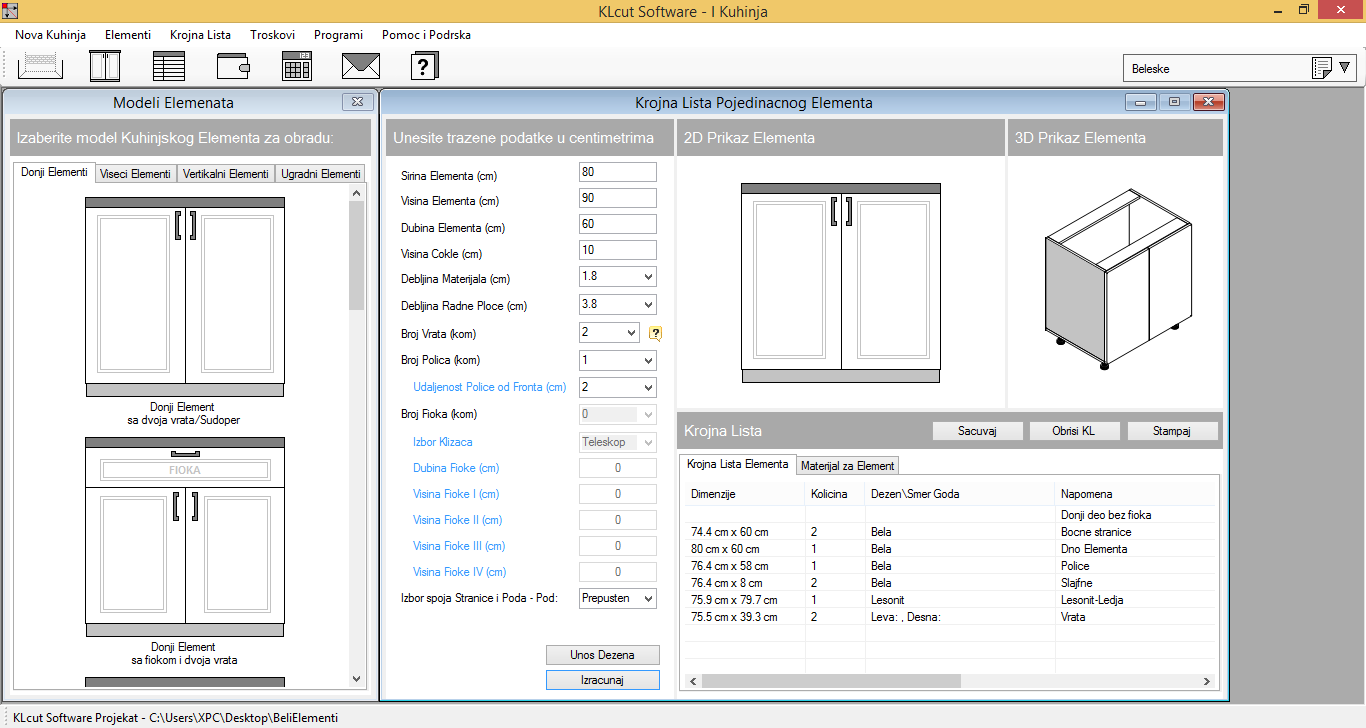The height and width of the screenshot is (728, 1366).
Task: Click the envelope mail toolbar icon
Action: (x=361, y=66)
